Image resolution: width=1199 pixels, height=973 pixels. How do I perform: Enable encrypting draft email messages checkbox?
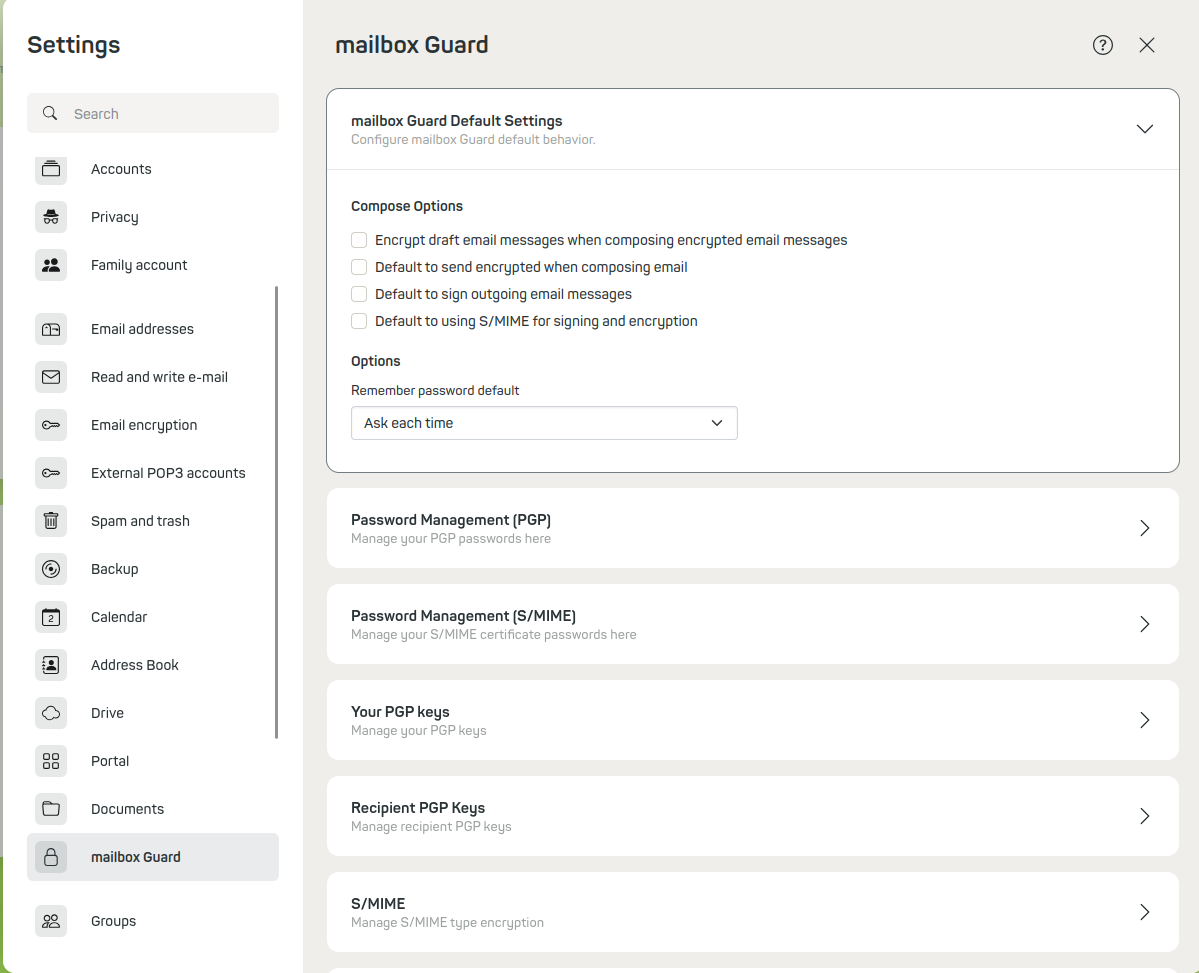tap(359, 240)
